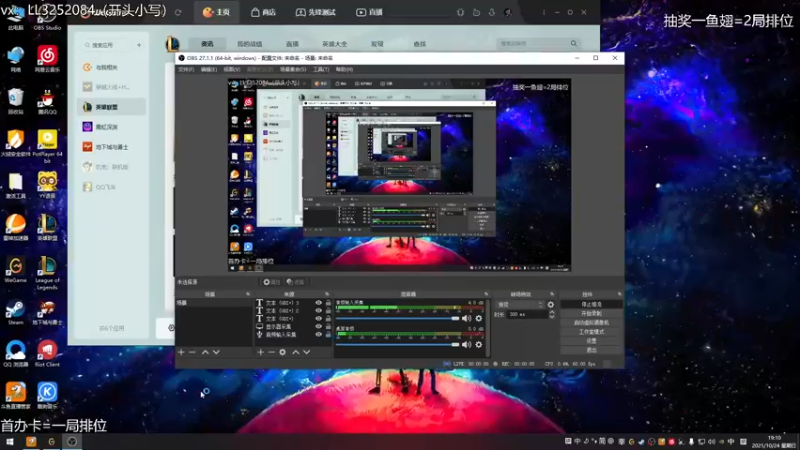Click volume slider of first mixer channel
The width and height of the screenshot is (800, 450).
(397, 318)
